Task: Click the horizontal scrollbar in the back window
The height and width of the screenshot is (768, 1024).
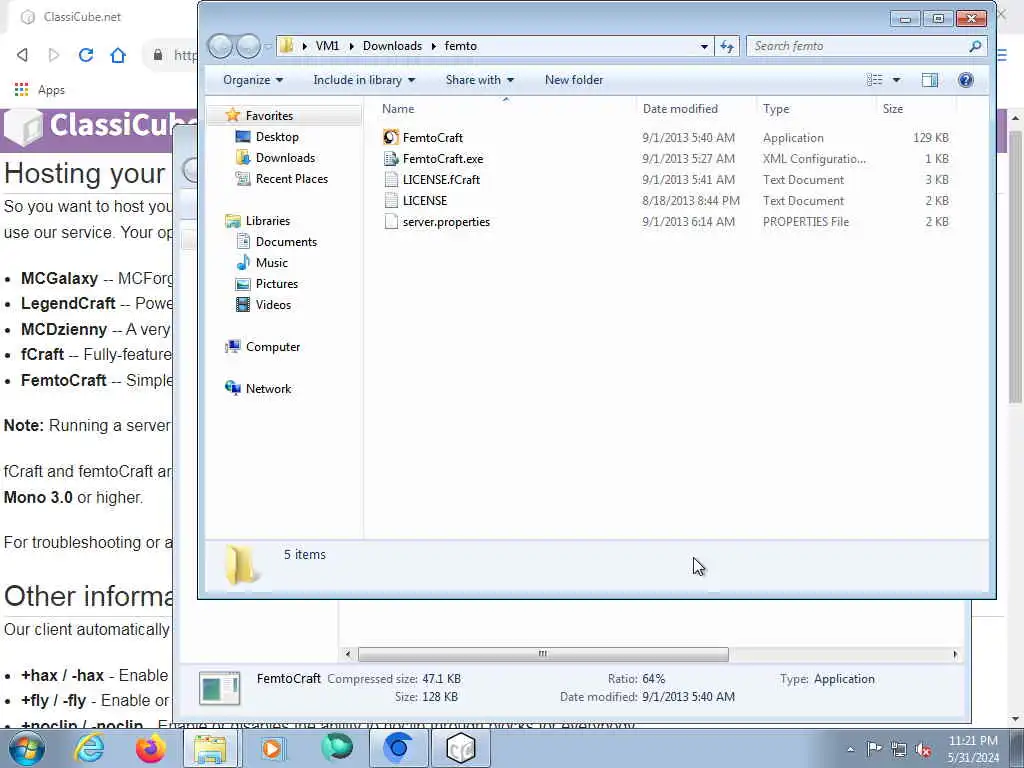Action: click(543, 654)
